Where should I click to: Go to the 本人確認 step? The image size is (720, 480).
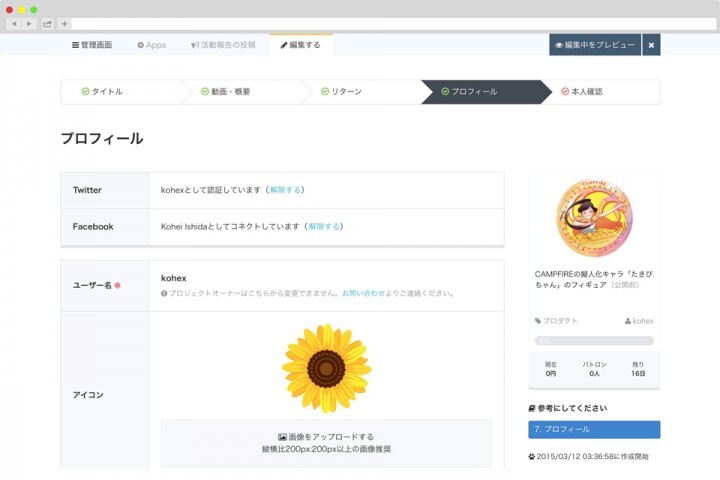pos(582,91)
